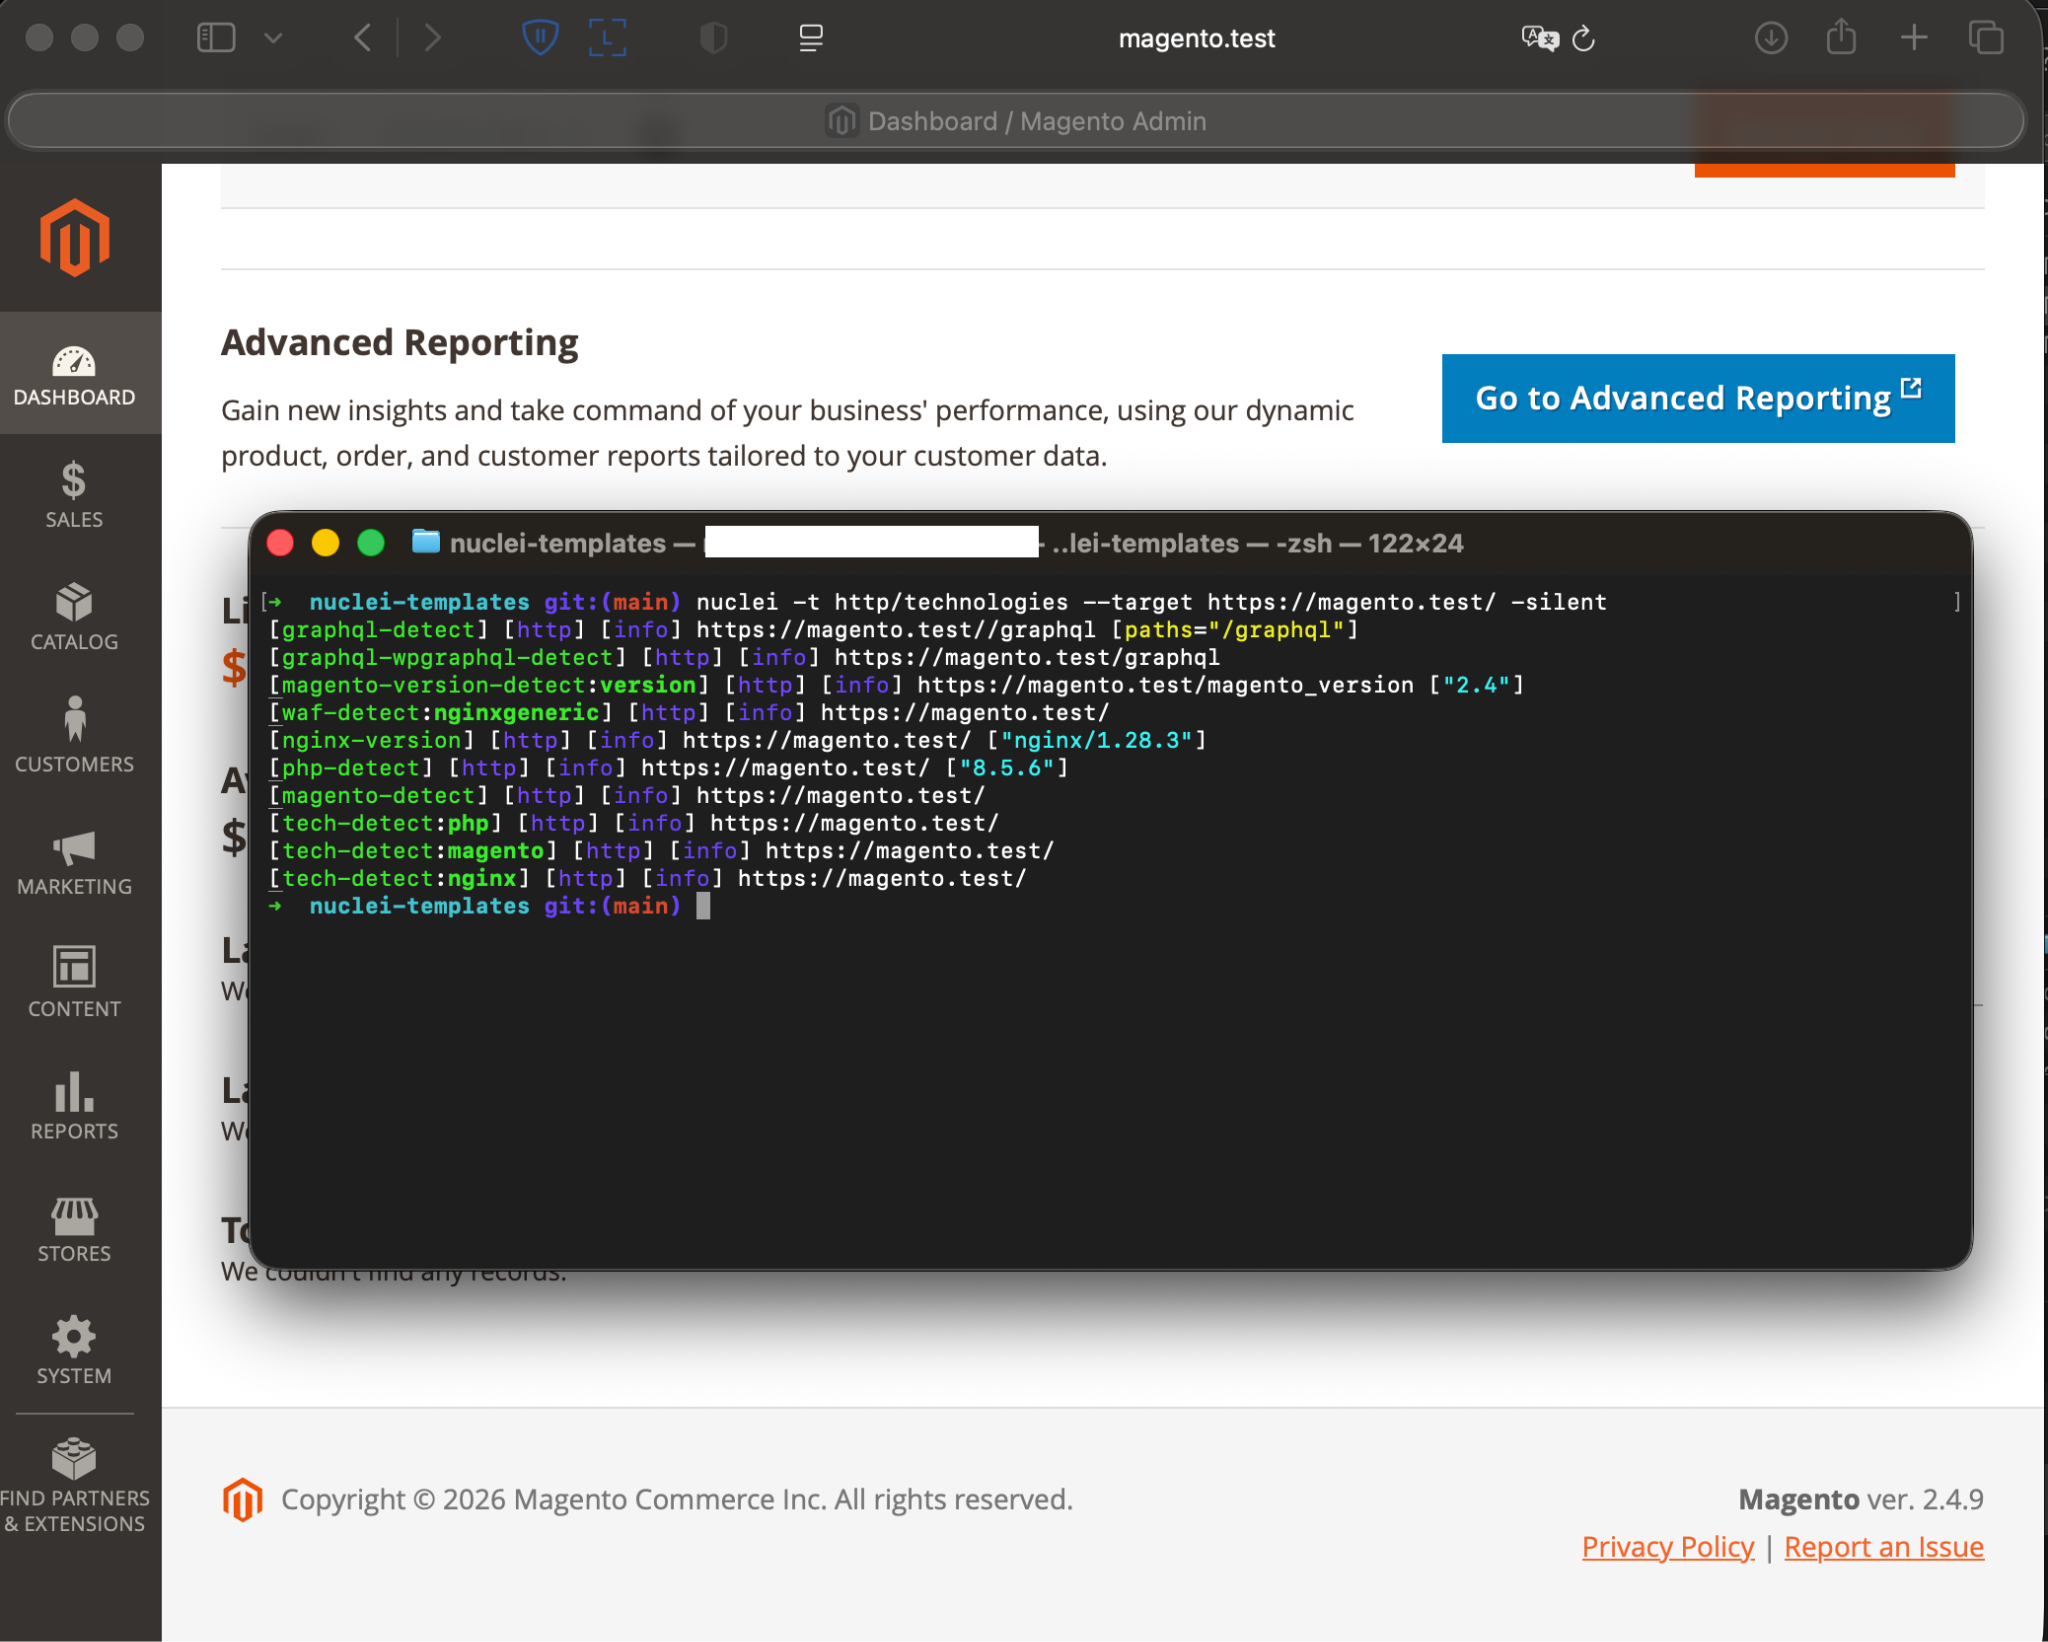
Task: Go back in Safari history
Action: pyautogui.click(x=362, y=38)
